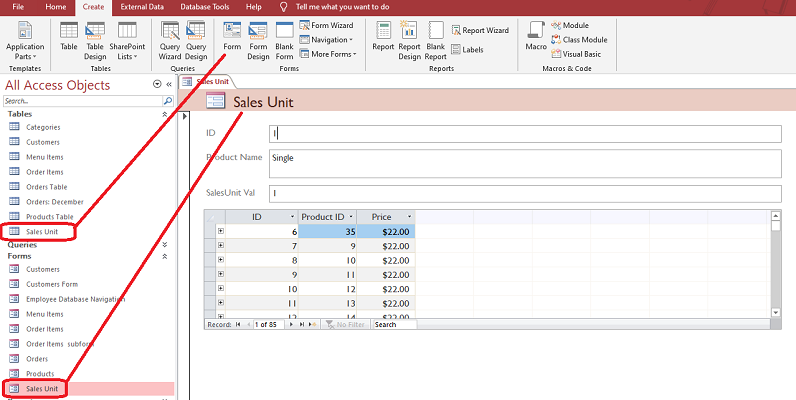This screenshot has width=796, height=400.
Task: Open the Products Table in the navigation pane
Action: pyautogui.click(x=50, y=216)
